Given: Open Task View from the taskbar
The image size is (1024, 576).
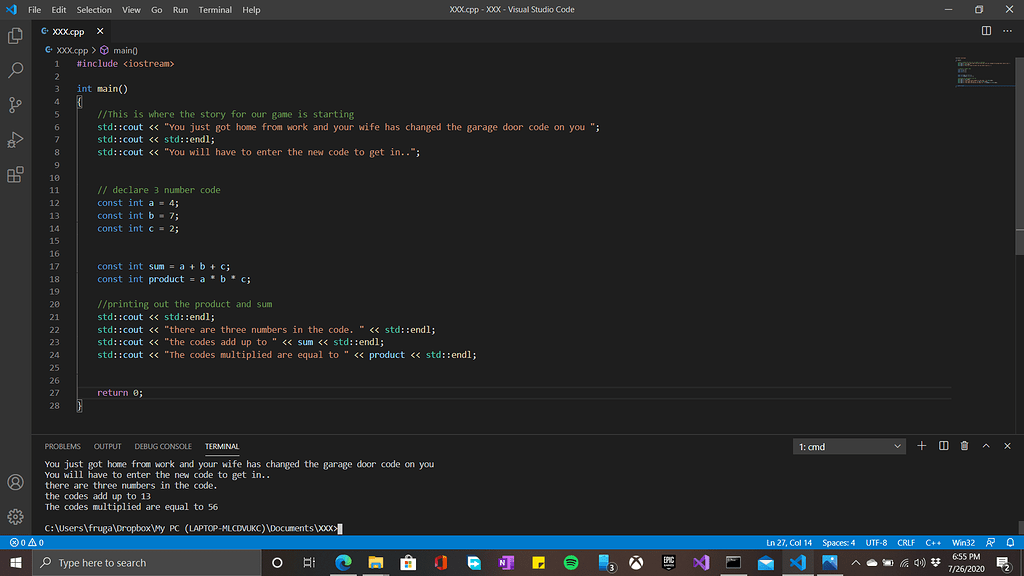Looking at the screenshot, I should click(x=310, y=562).
